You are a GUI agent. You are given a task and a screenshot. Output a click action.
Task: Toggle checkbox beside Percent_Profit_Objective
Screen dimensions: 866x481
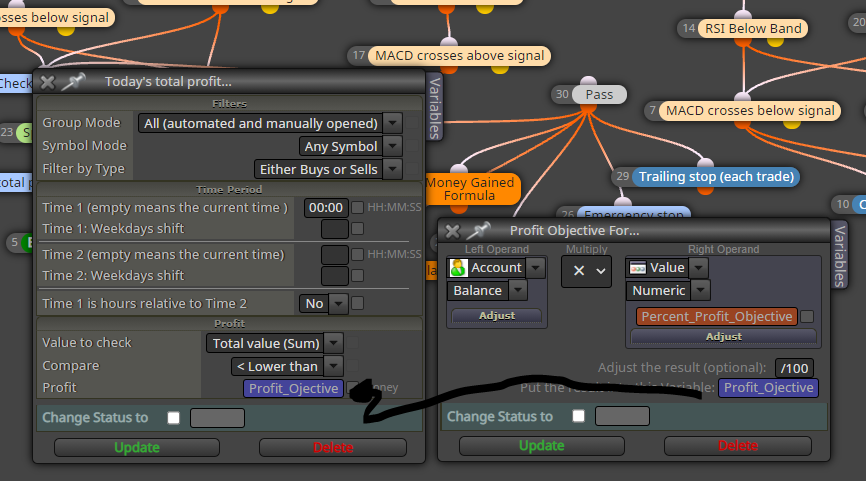click(807, 316)
